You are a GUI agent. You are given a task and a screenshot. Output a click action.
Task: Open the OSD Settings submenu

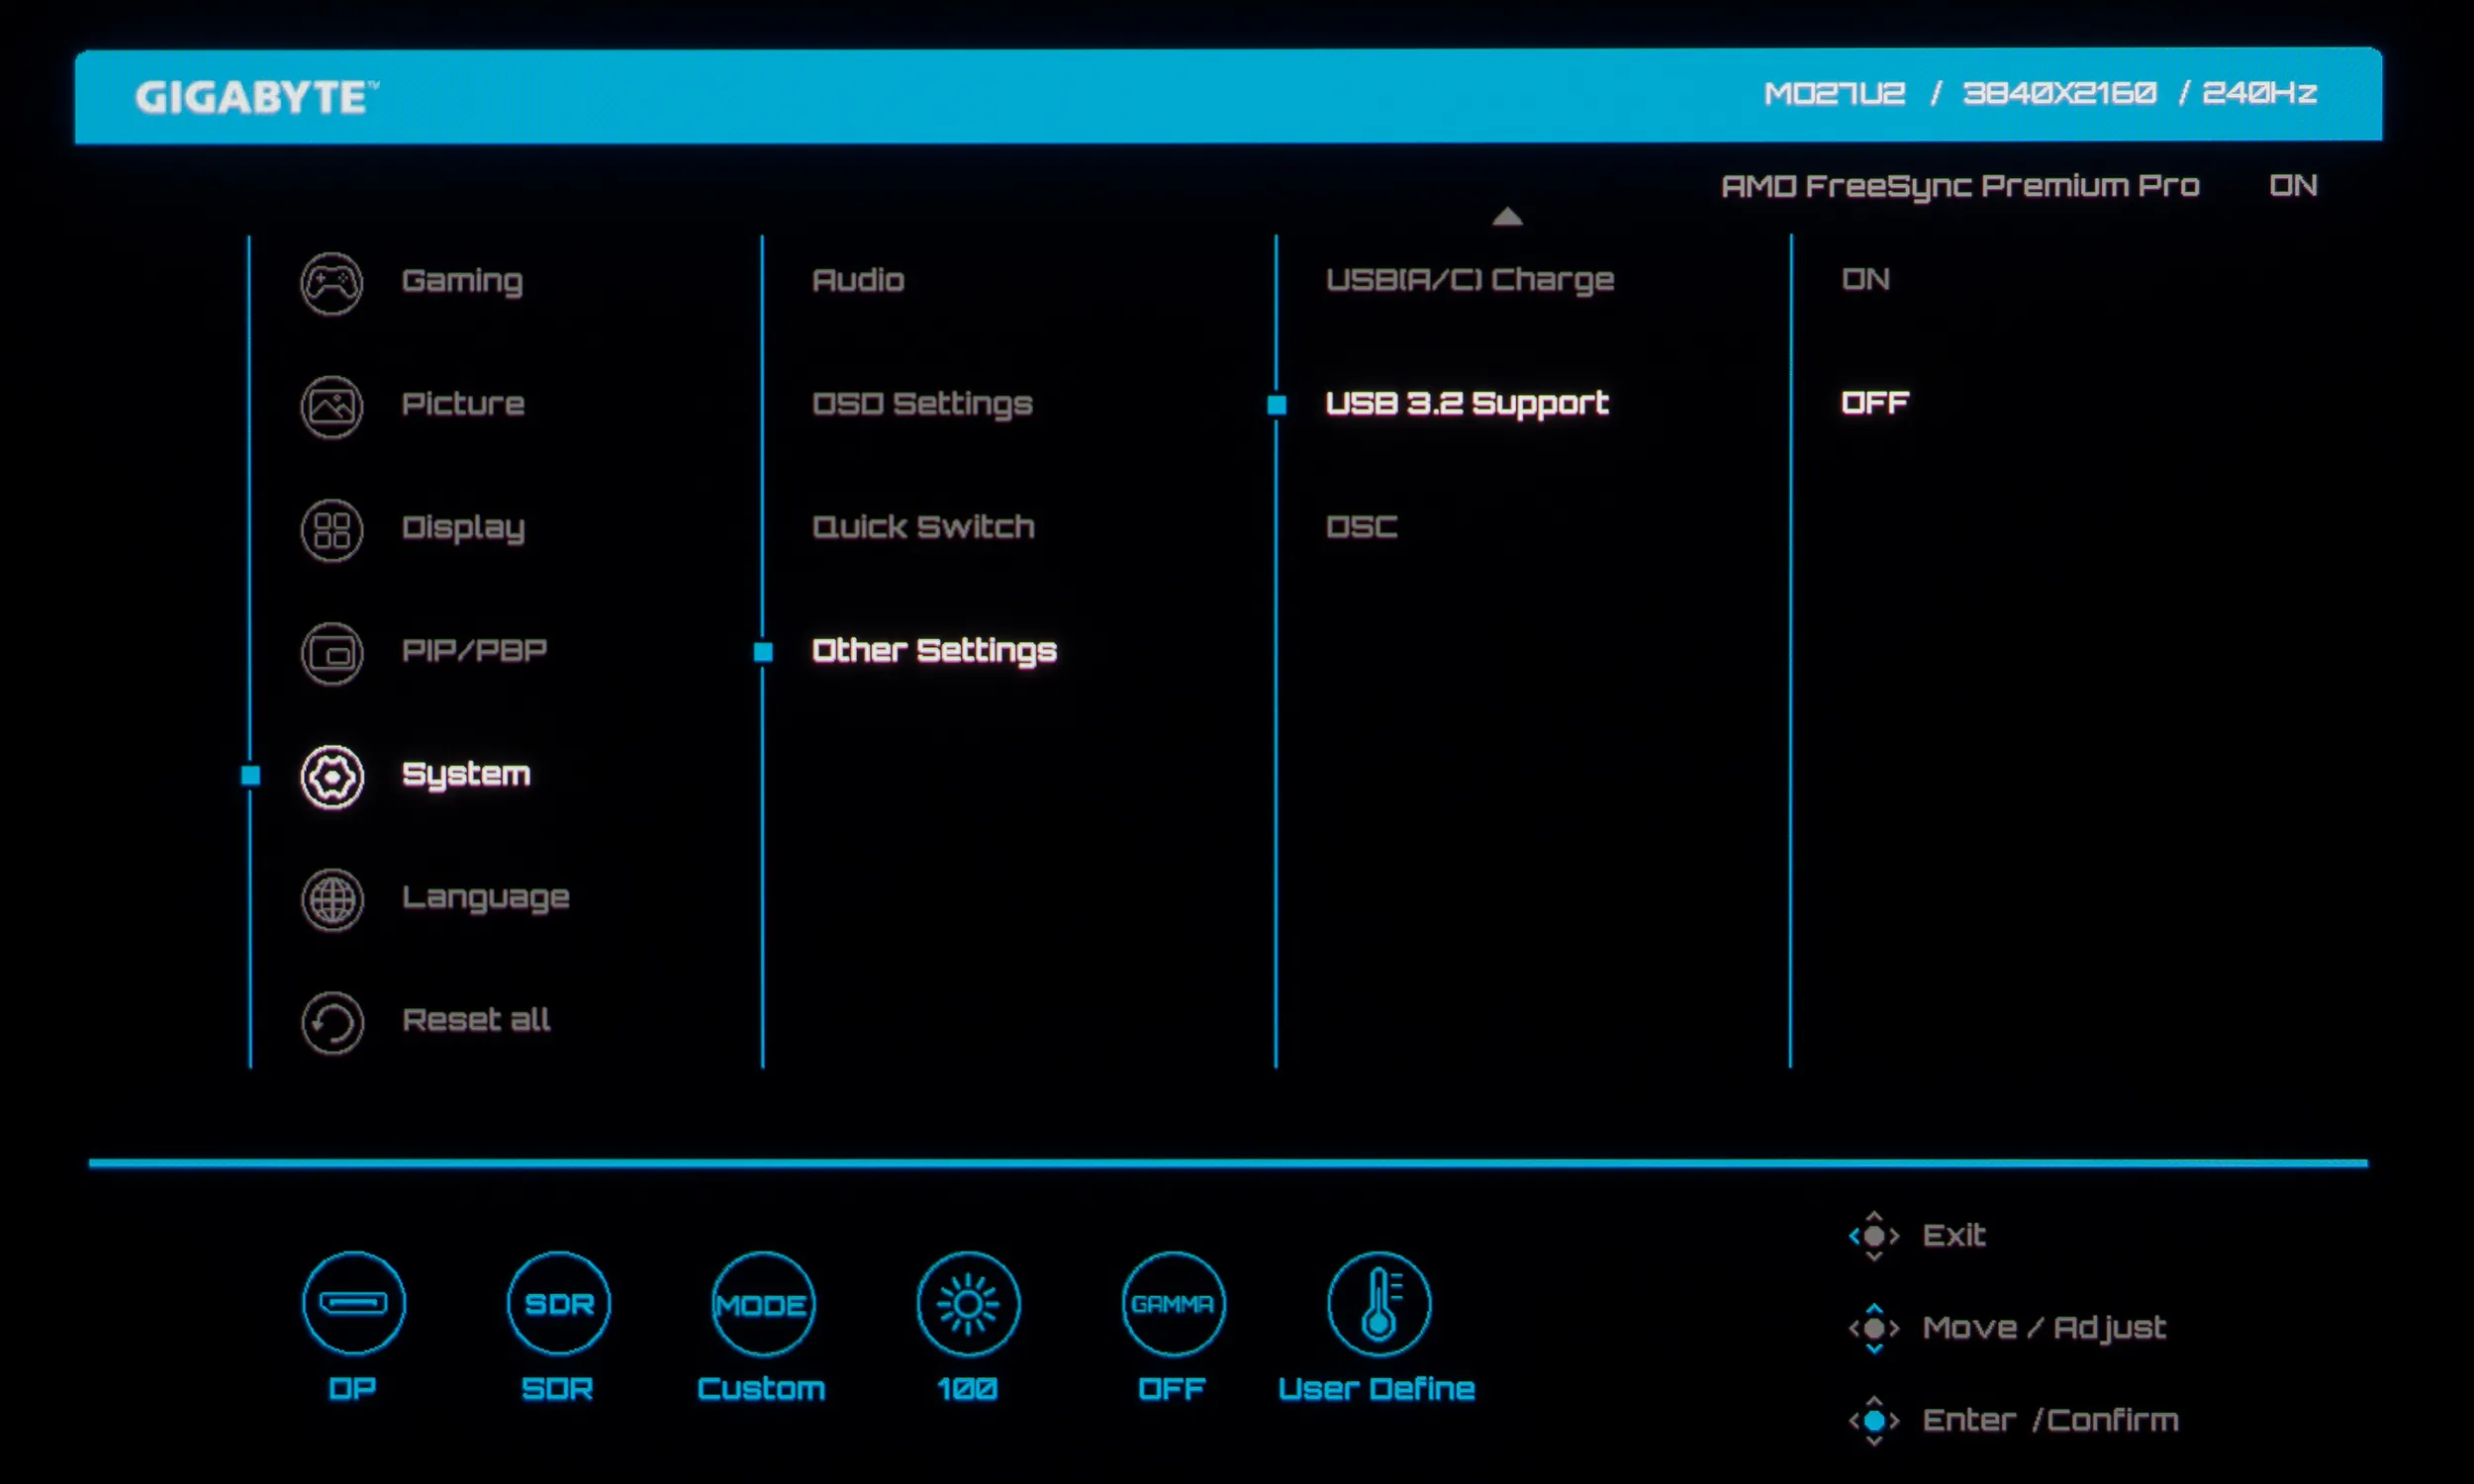point(922,404)
